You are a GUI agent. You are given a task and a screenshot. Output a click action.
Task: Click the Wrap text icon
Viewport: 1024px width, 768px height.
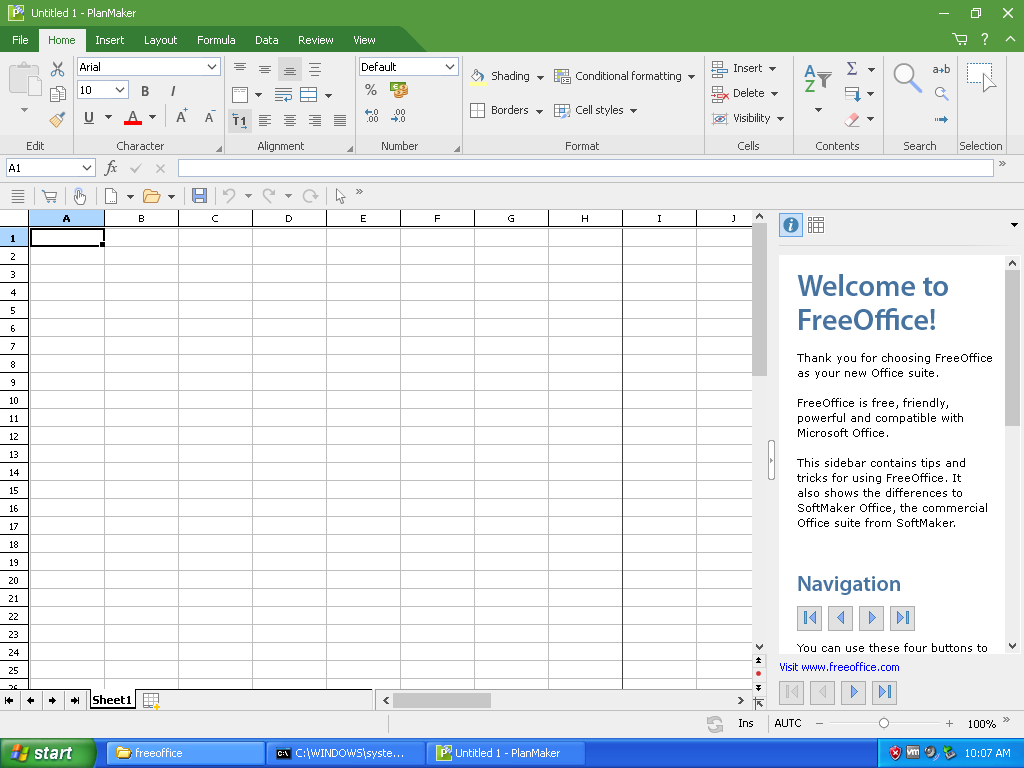click(283, 95)
